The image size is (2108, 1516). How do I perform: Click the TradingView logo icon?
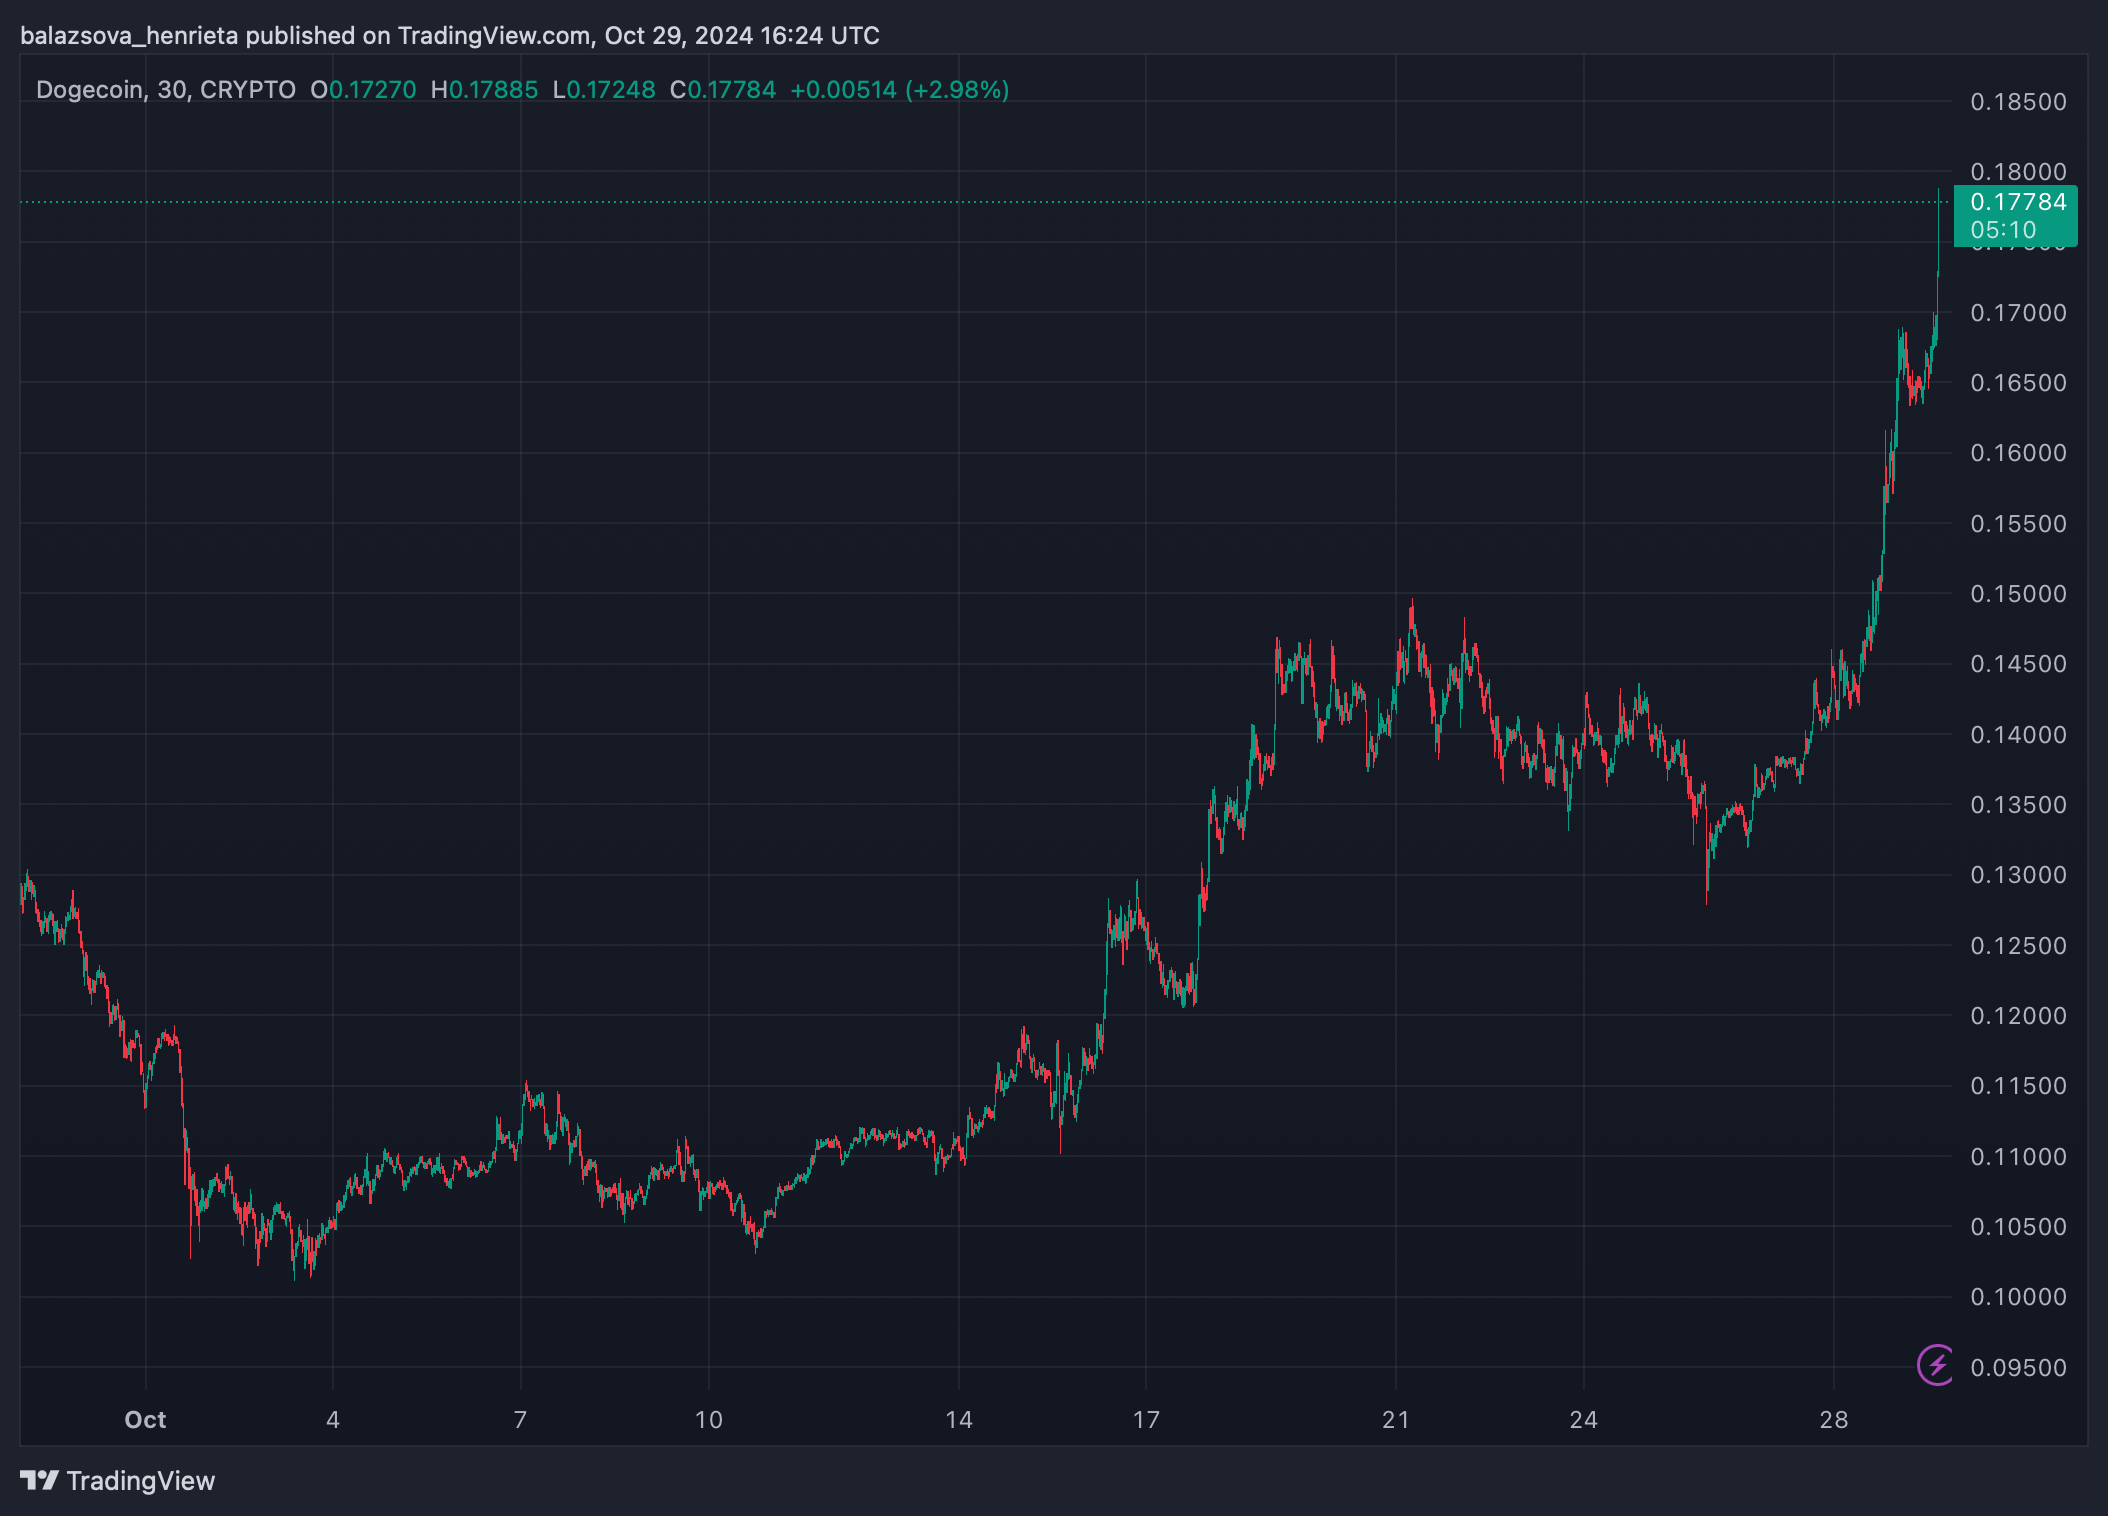40,1480
